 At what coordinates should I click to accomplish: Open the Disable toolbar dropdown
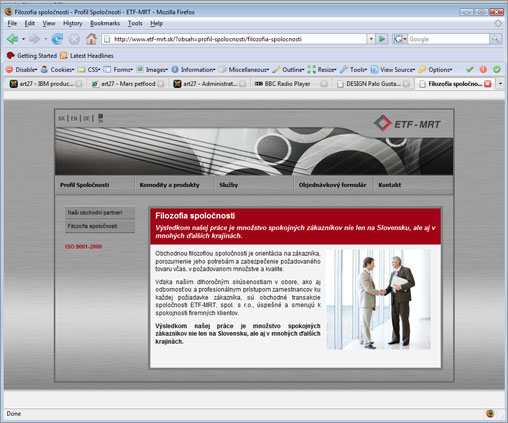[22, 70]
